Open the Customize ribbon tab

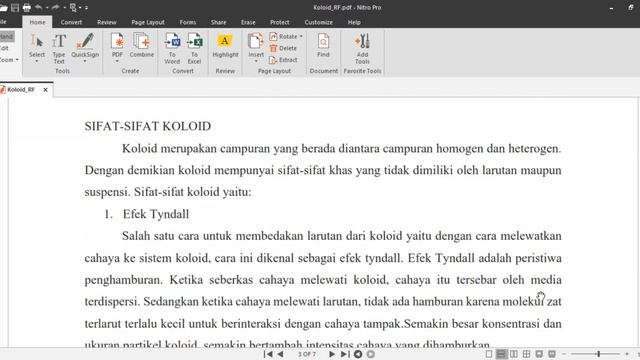click(x=318, y=22)
